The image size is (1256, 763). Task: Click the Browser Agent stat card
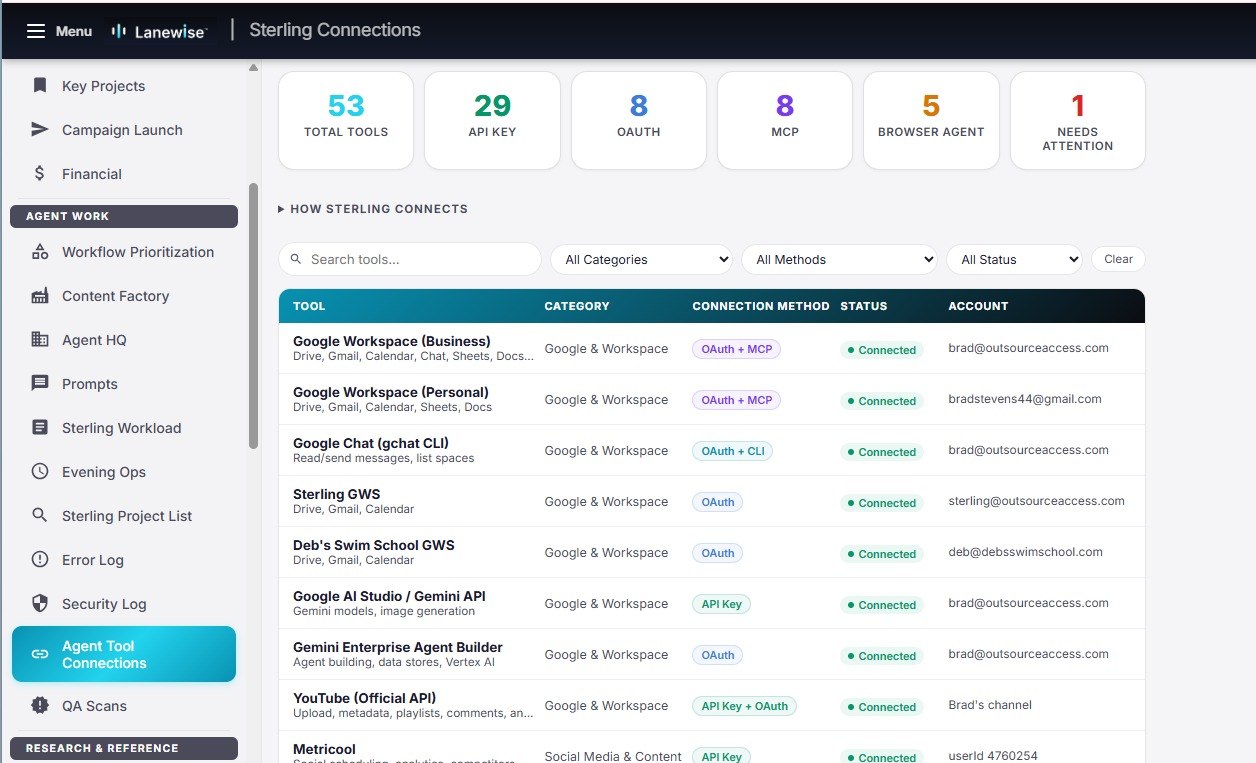[x=931, y=120]
